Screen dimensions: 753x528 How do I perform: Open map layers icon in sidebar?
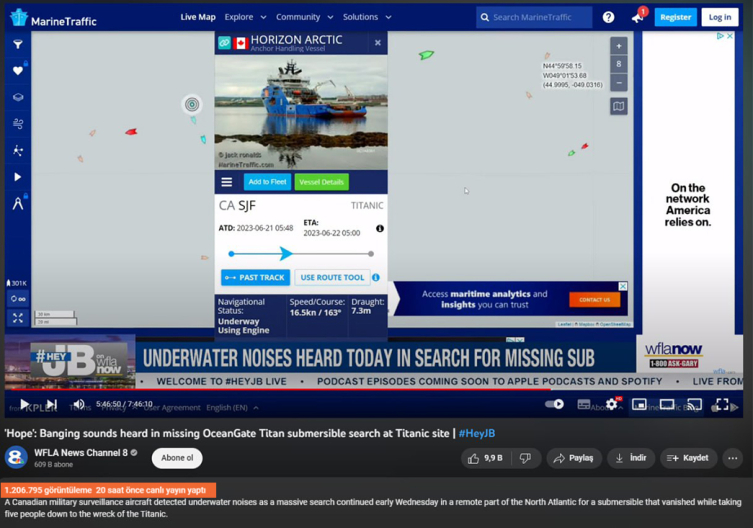17,98
